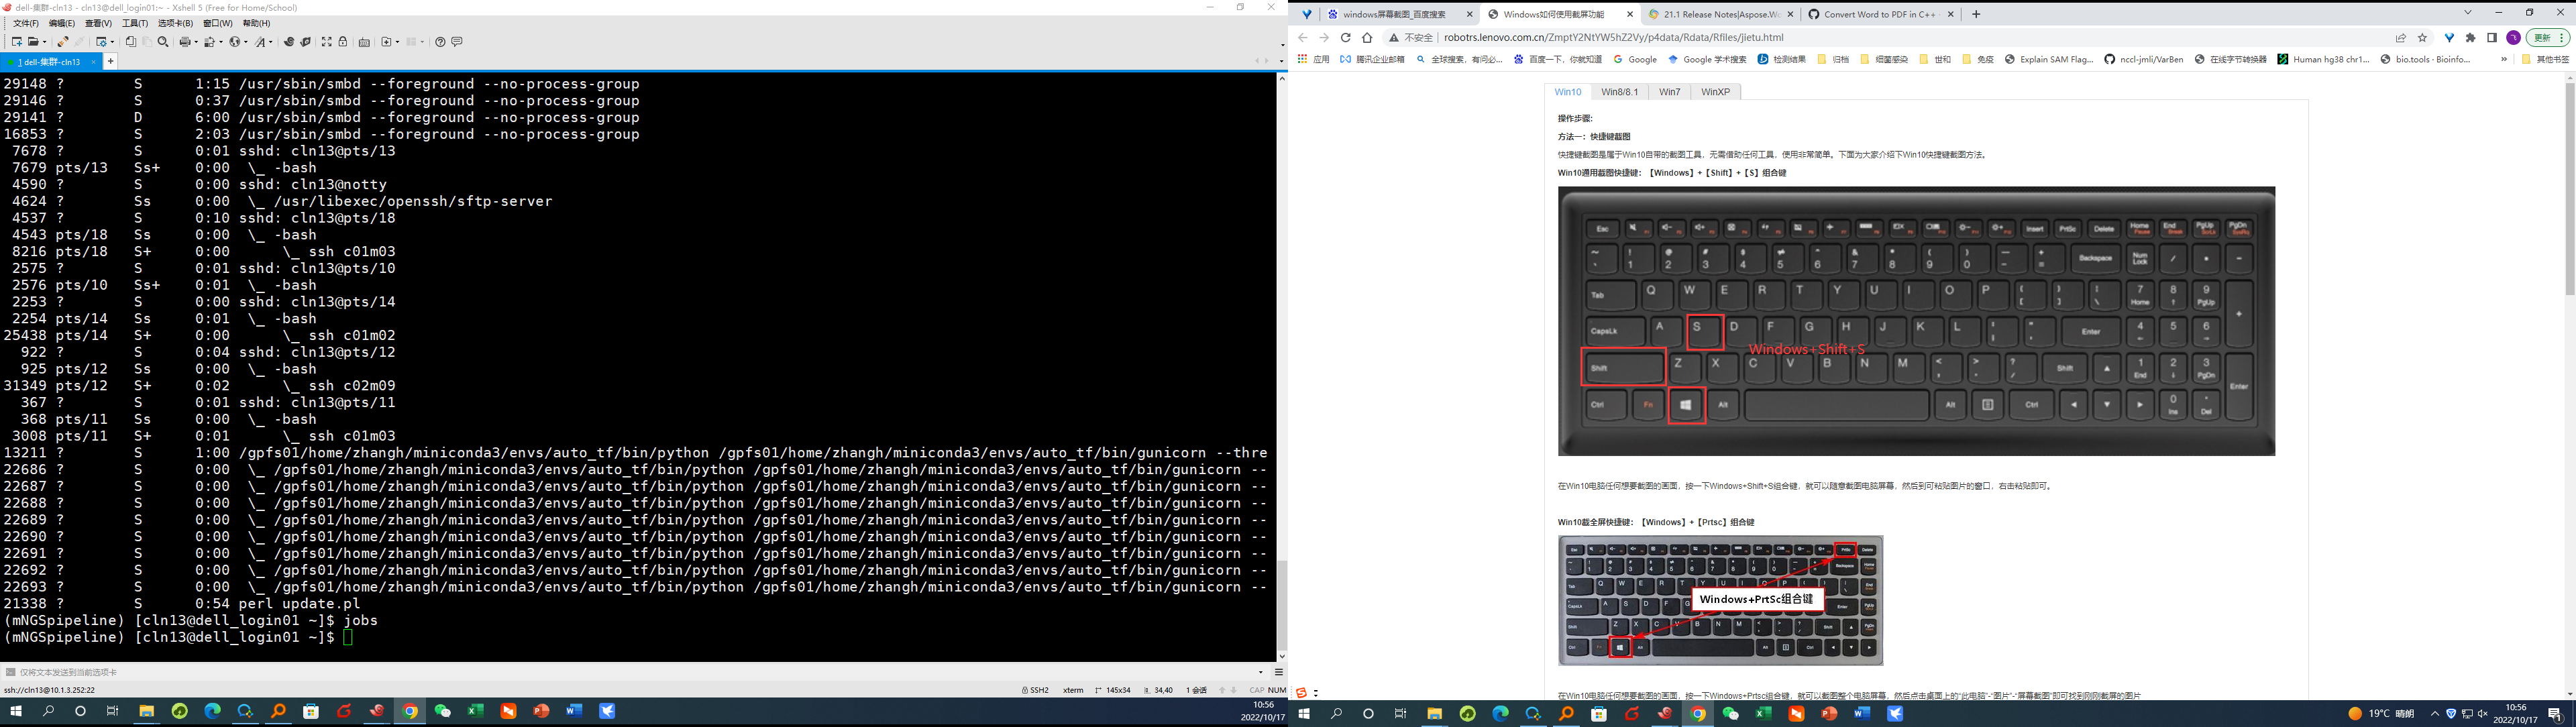Click the New tab group plus icon in Xshell

point(387,42)
